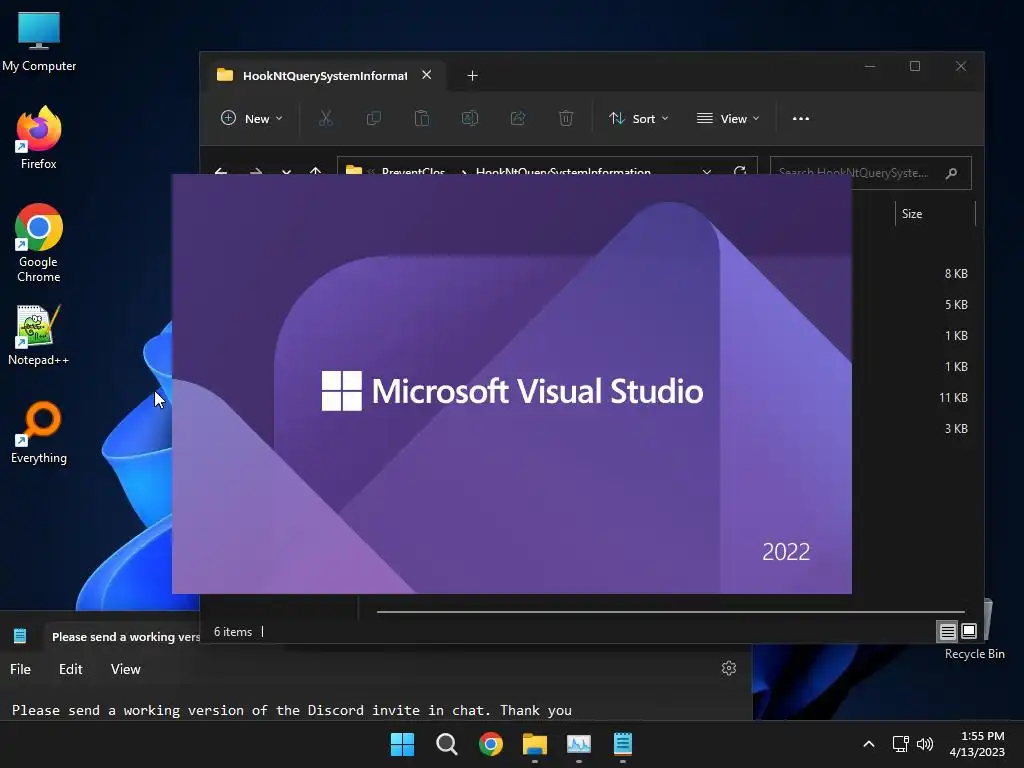Open the My Computer desktop icon
1024x768 pixels.
[39, 42]
